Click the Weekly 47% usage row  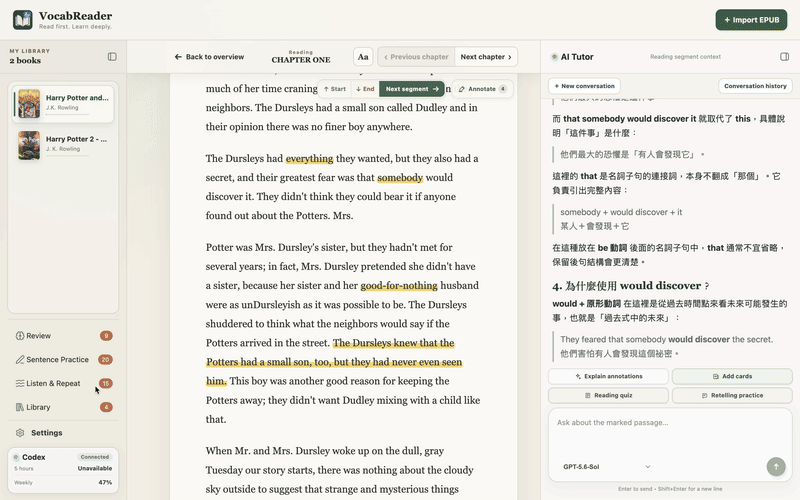pos(63,482)
